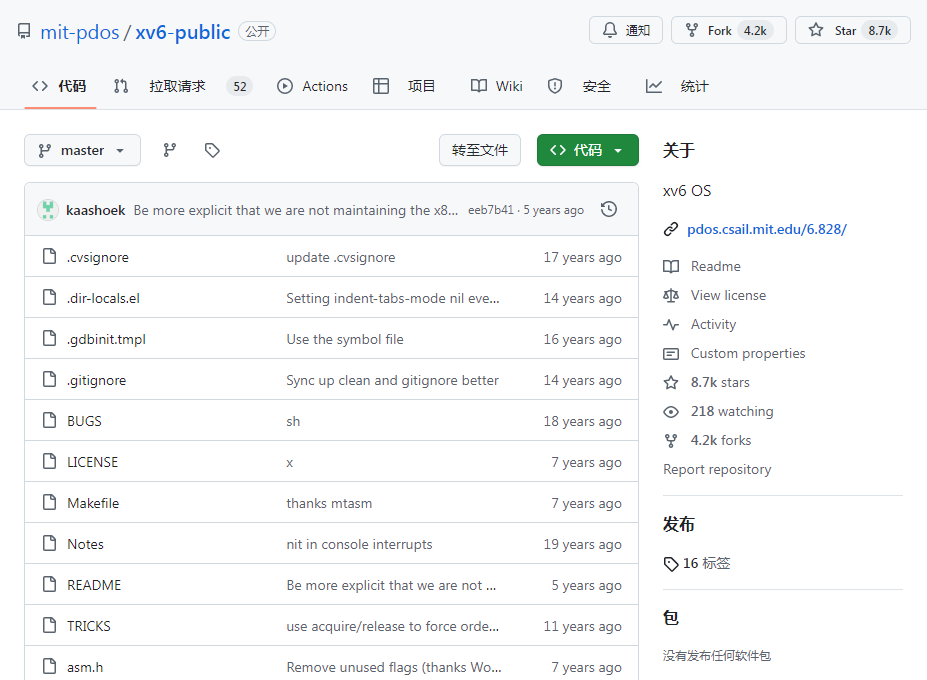The image size is (927, 680).
Task: Click the 转至文件 button
Action: tap(479, 150)
